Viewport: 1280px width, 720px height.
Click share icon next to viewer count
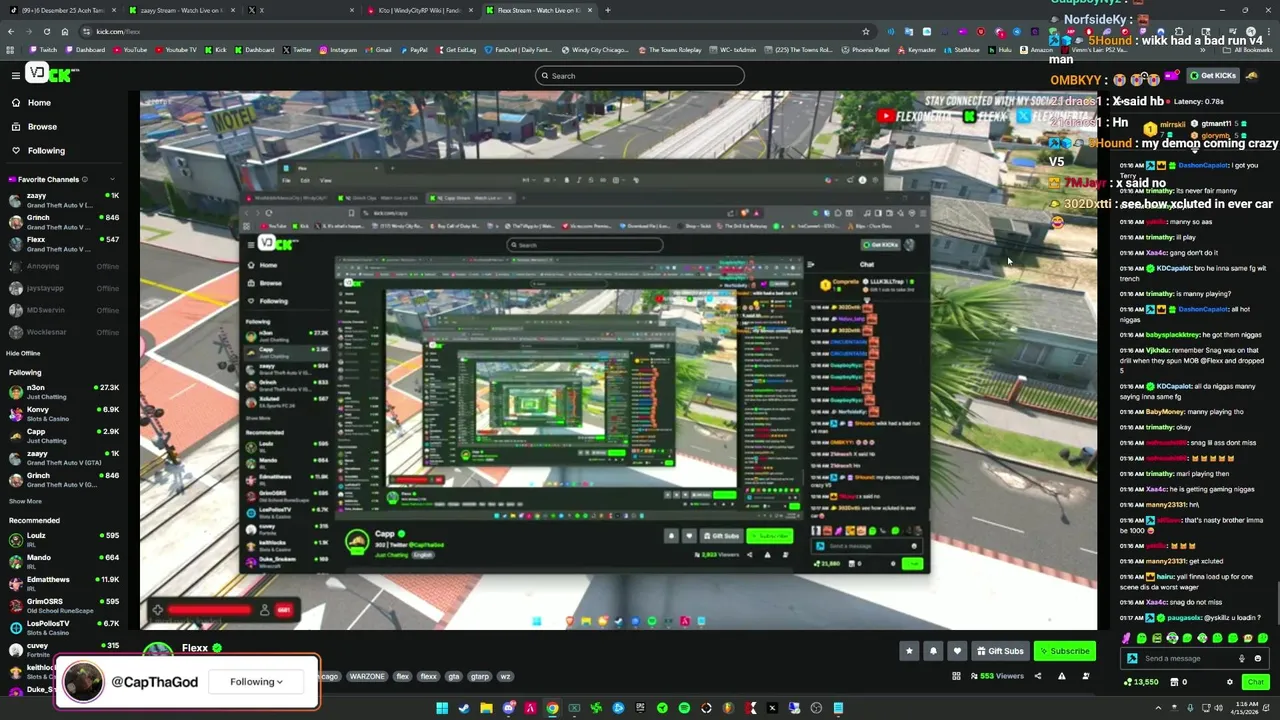(1037, 676)
